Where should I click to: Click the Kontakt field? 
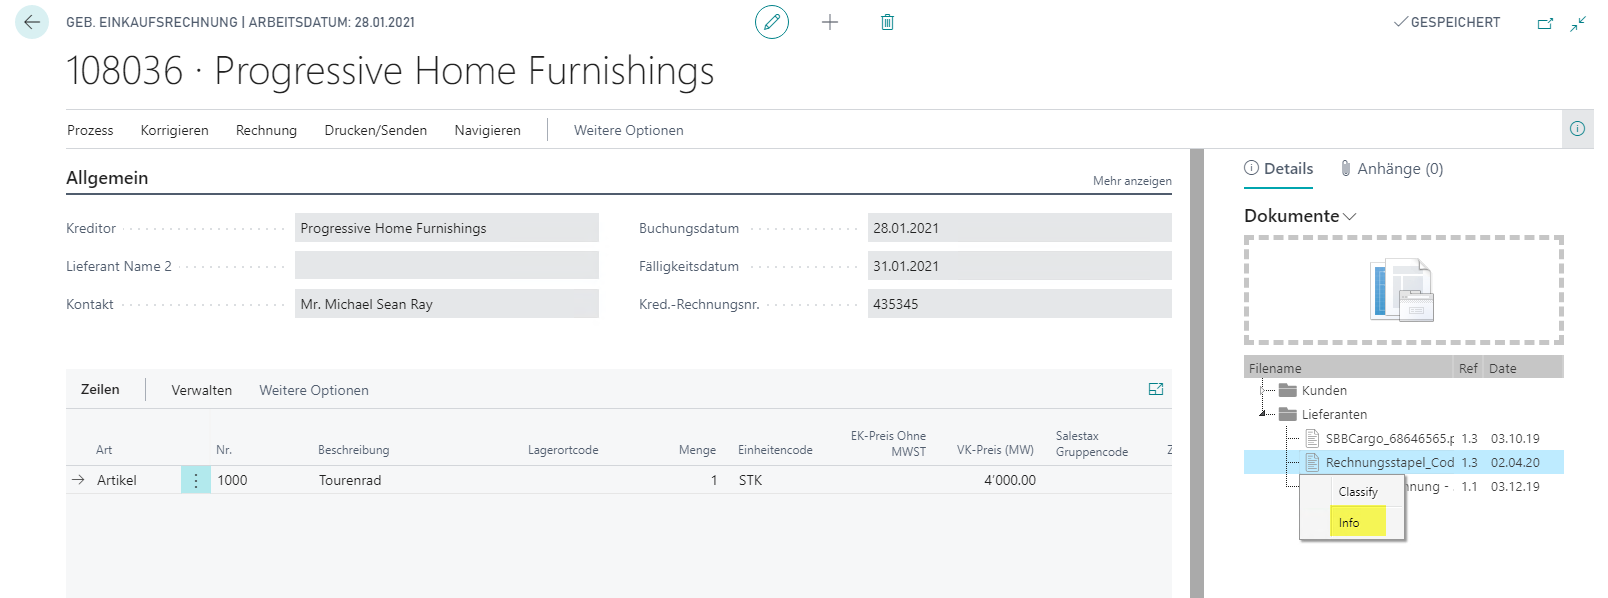point(447,304)
